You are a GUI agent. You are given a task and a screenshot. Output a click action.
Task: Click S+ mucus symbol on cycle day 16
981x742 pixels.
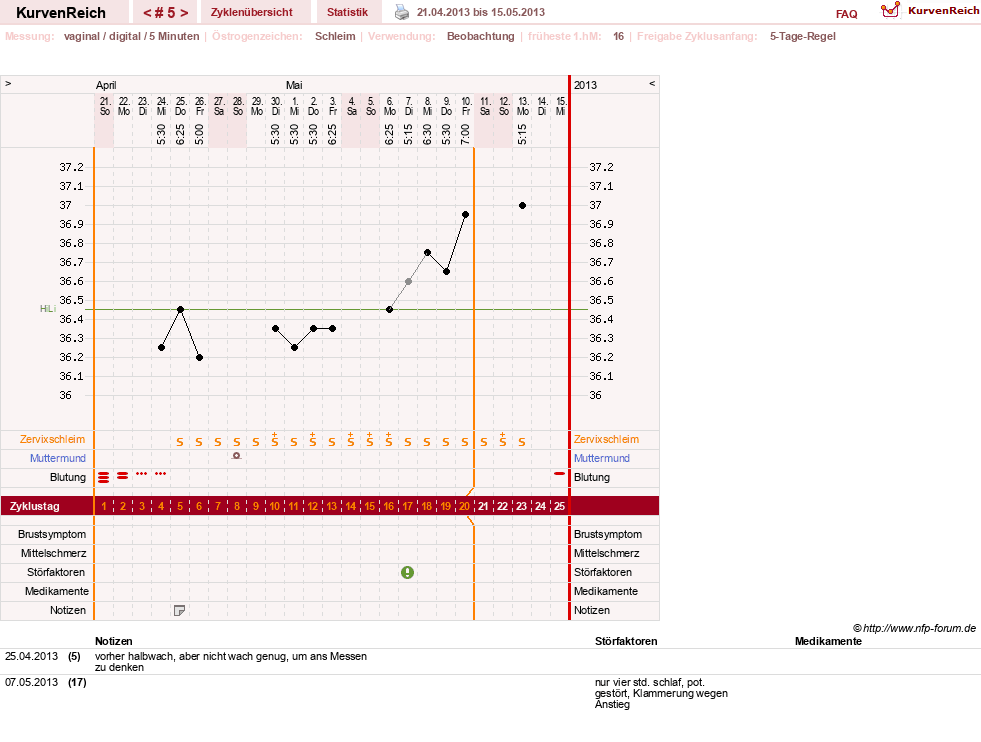[x=389, y=439]
